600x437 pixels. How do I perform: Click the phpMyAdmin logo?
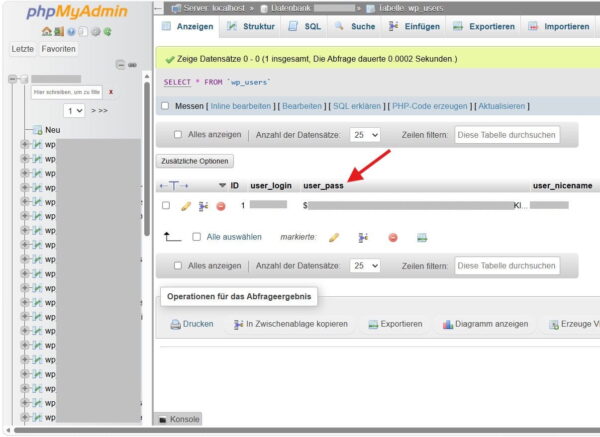point(77,11)
